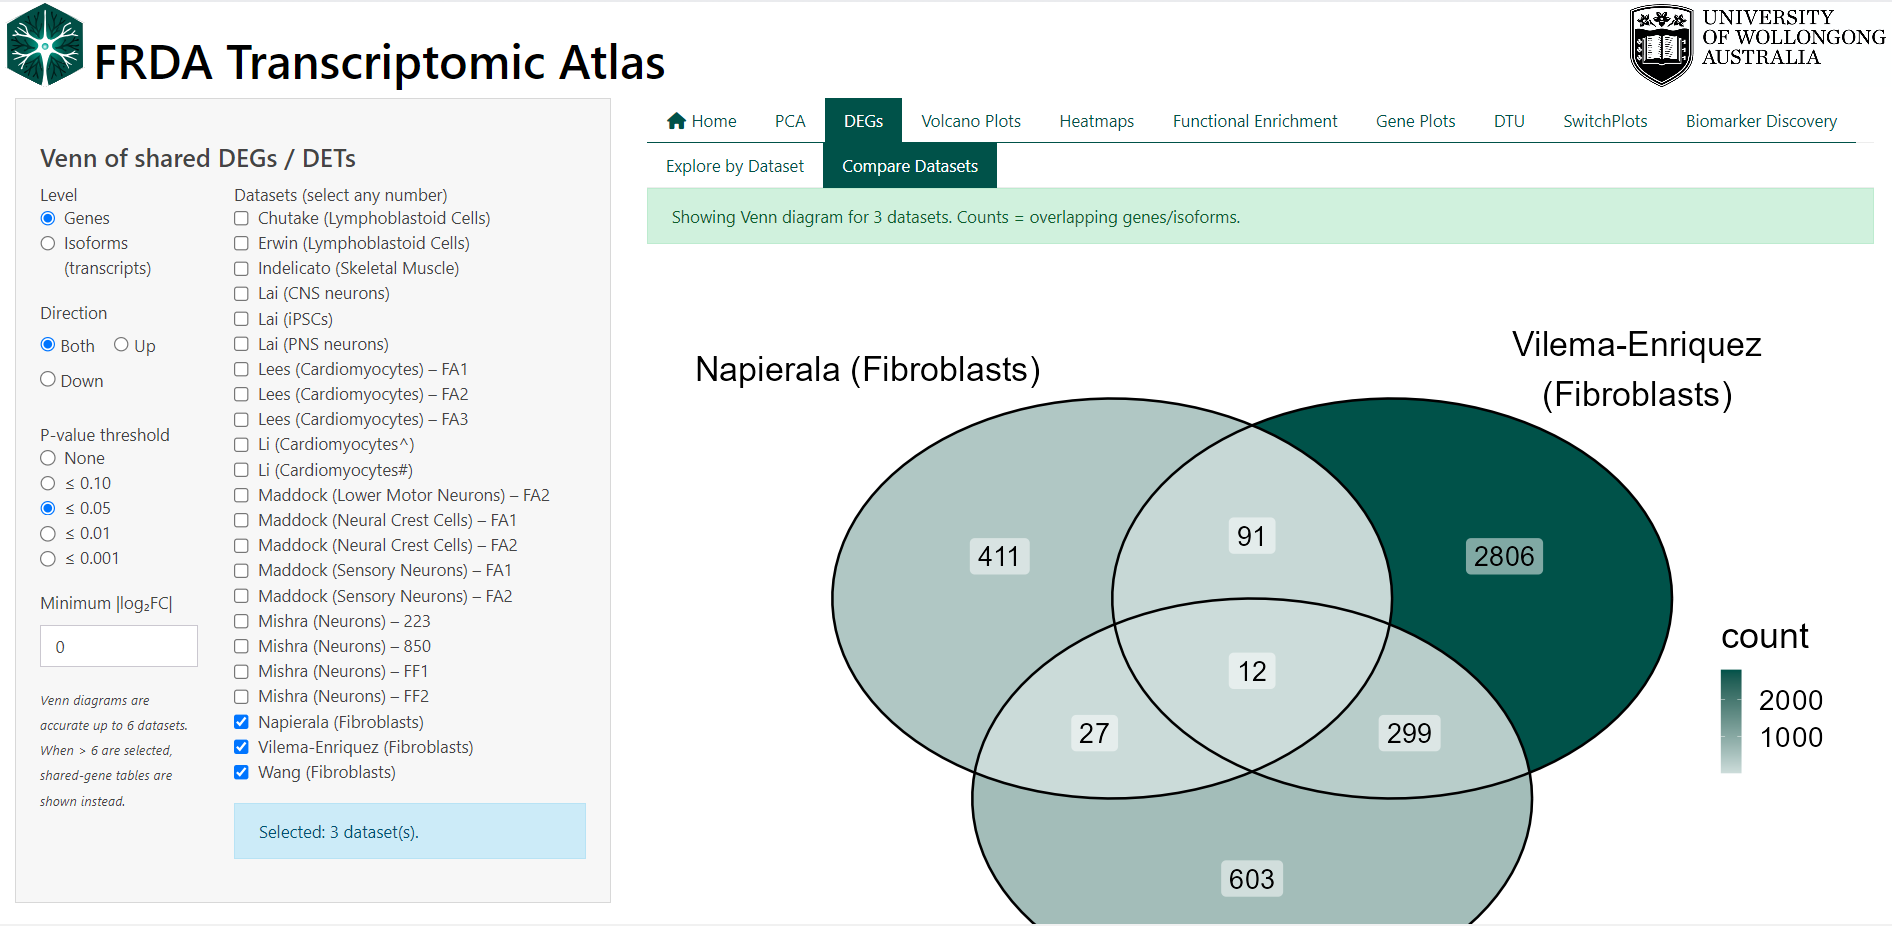Switch to Explore by Dataset subtab
This screenshot has height=926, width=1892.
(734, 166)
